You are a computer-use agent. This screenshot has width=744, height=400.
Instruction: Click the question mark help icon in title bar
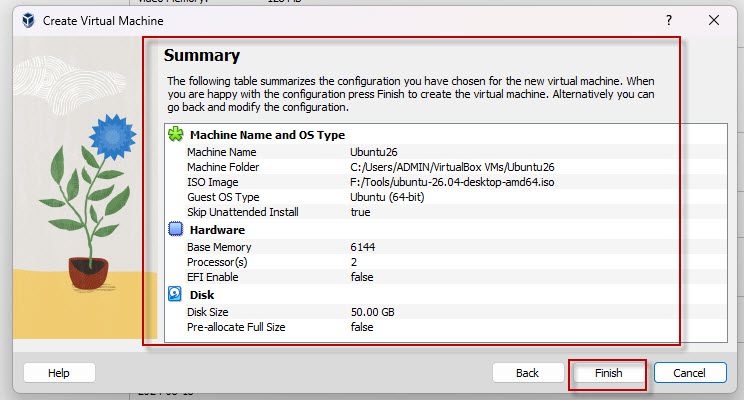pos(669,20)
